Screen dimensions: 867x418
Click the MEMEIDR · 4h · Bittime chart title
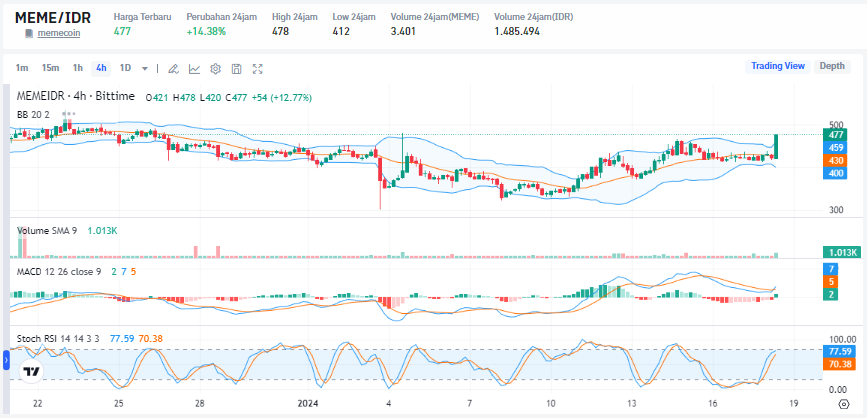[x=76, y=97]
